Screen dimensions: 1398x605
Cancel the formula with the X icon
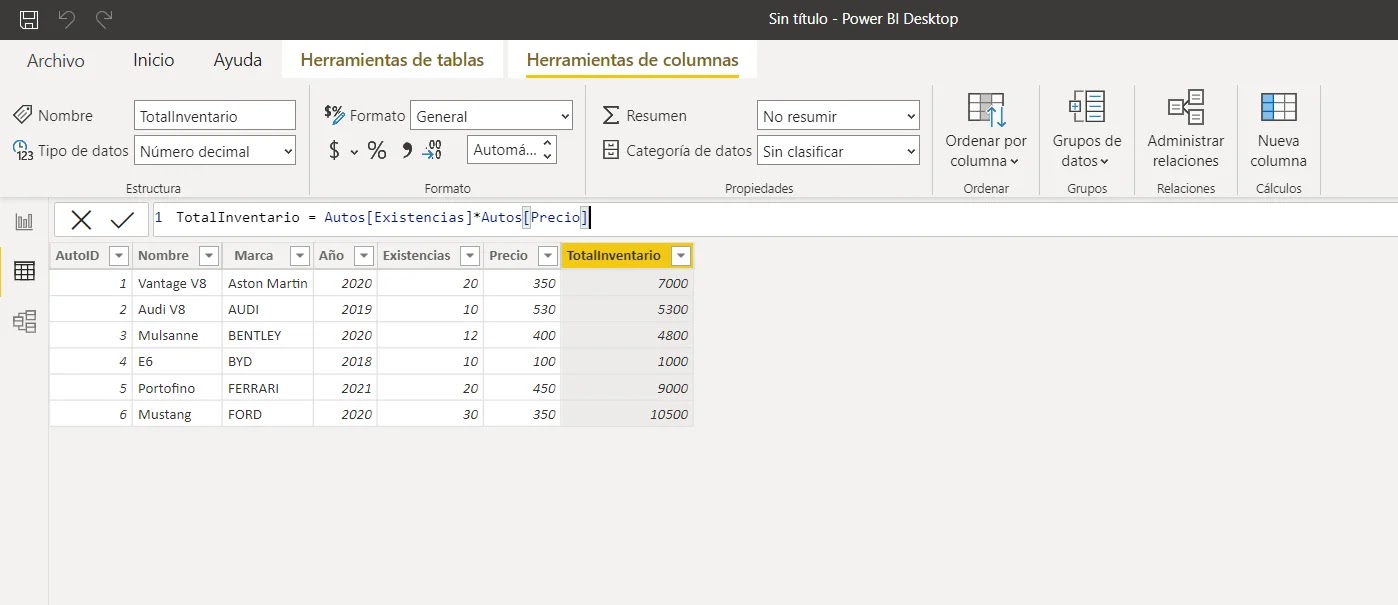point(81,220)
